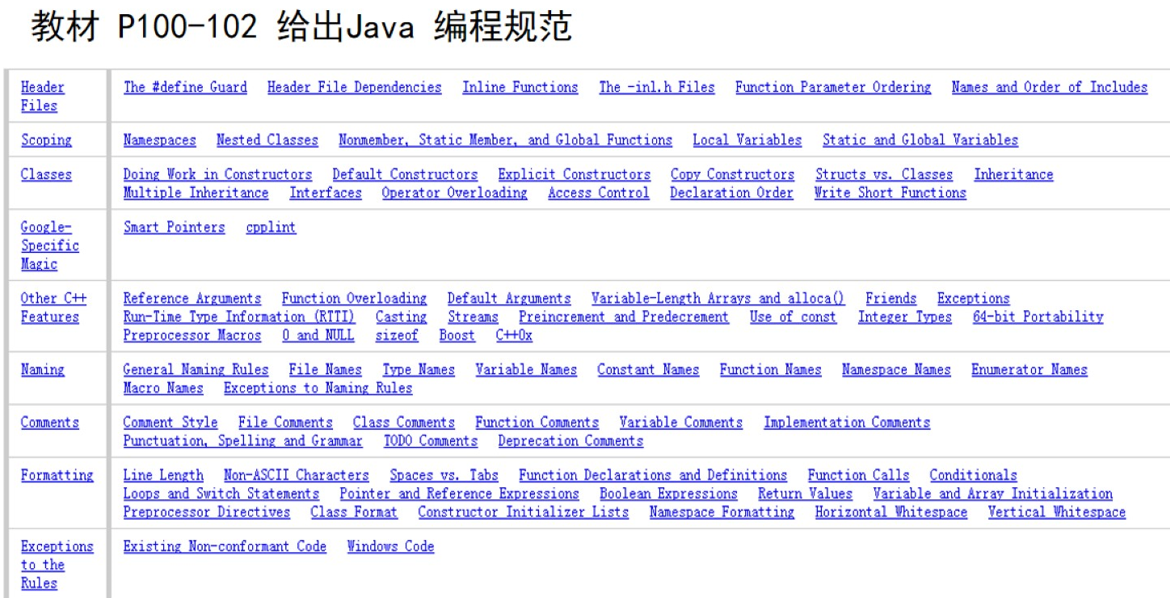Open Multiple Inheritance link
Screen dimensions: 1170x598
[x=196, y=193]
